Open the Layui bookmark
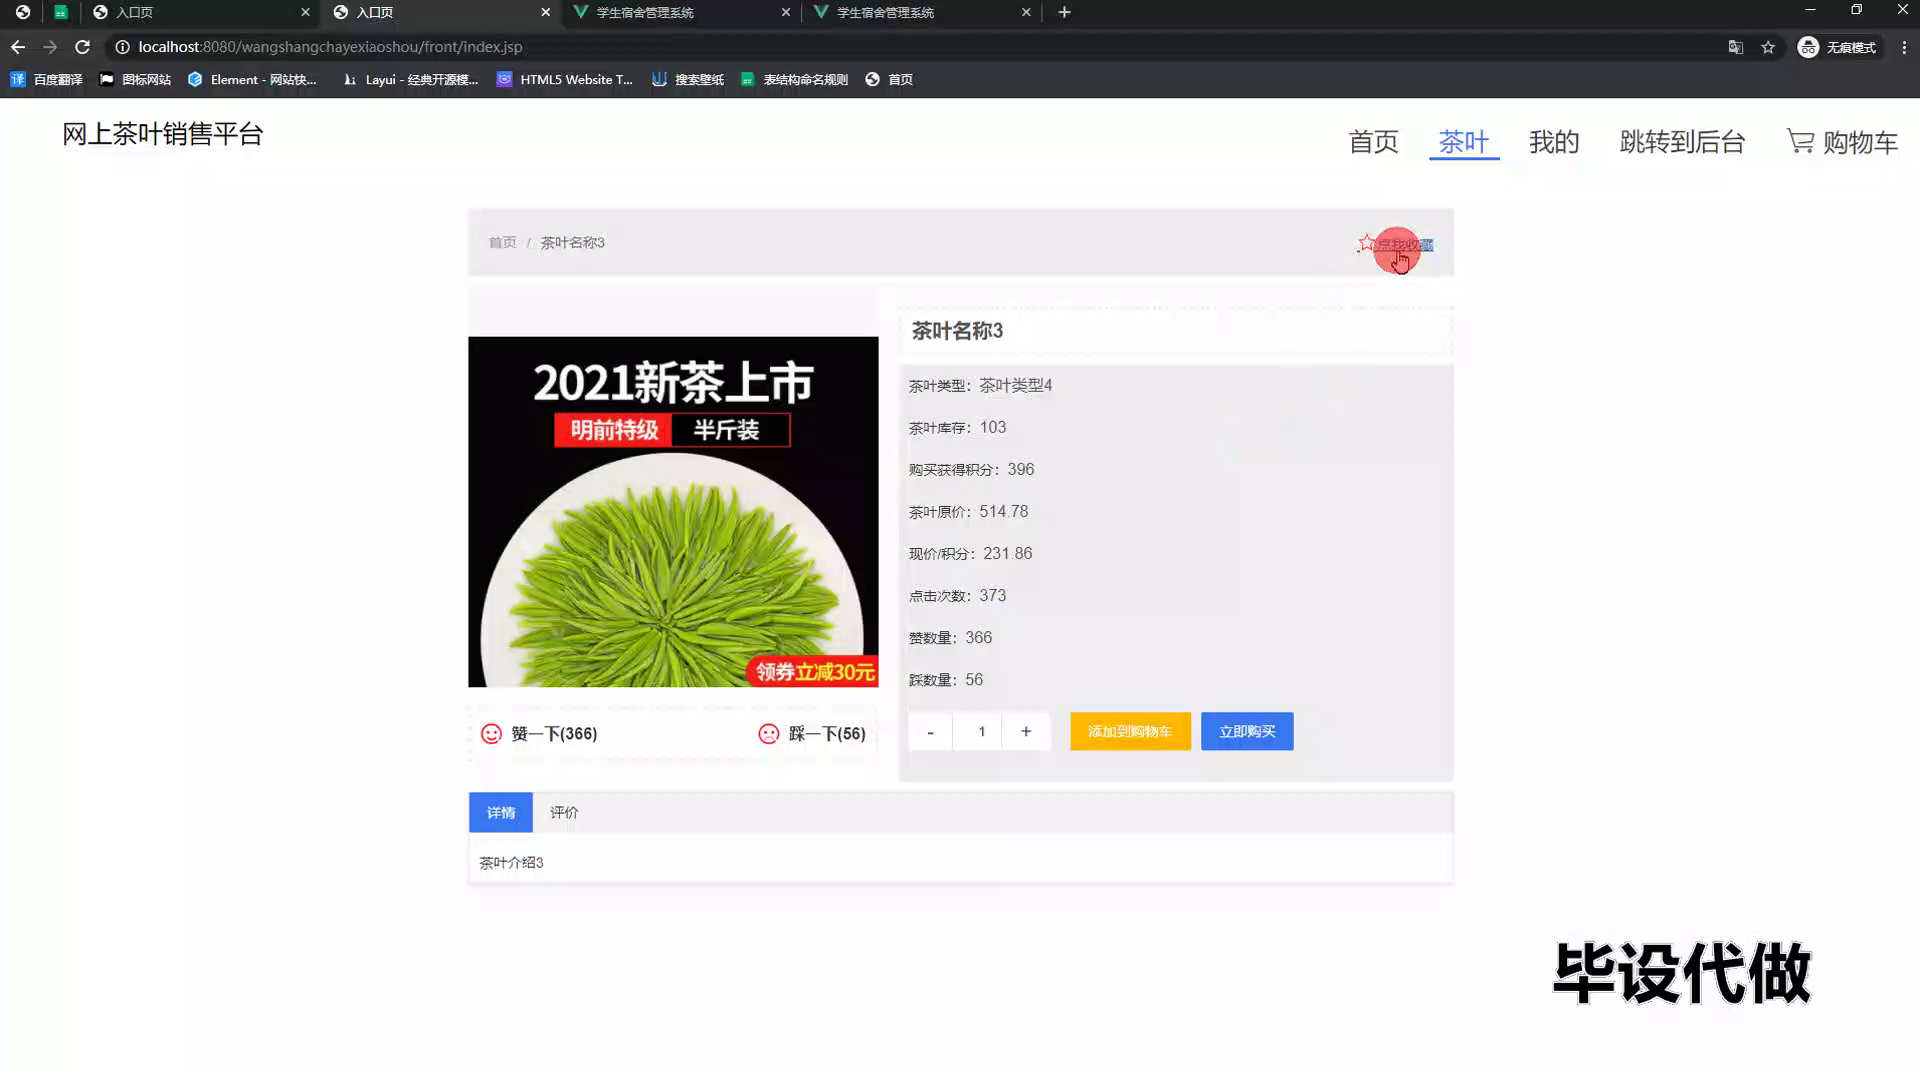 point(410,79)
